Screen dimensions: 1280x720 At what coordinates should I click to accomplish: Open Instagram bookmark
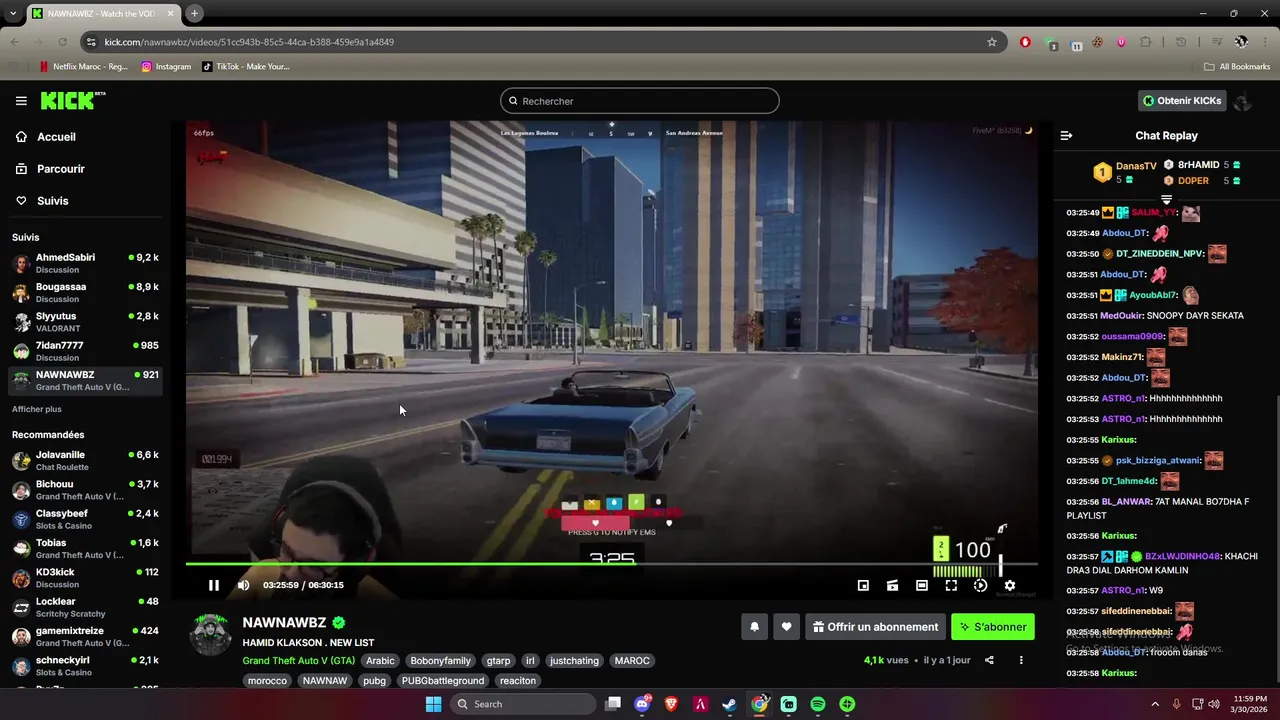166,67
